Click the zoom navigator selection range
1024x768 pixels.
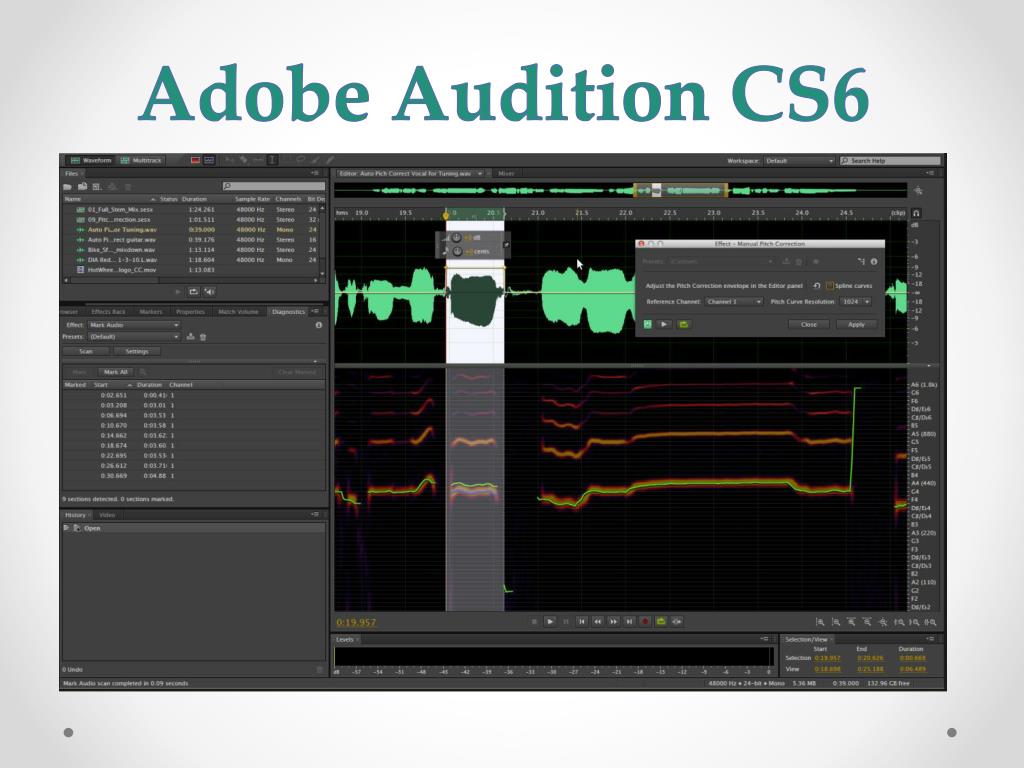tap(680, 190)
